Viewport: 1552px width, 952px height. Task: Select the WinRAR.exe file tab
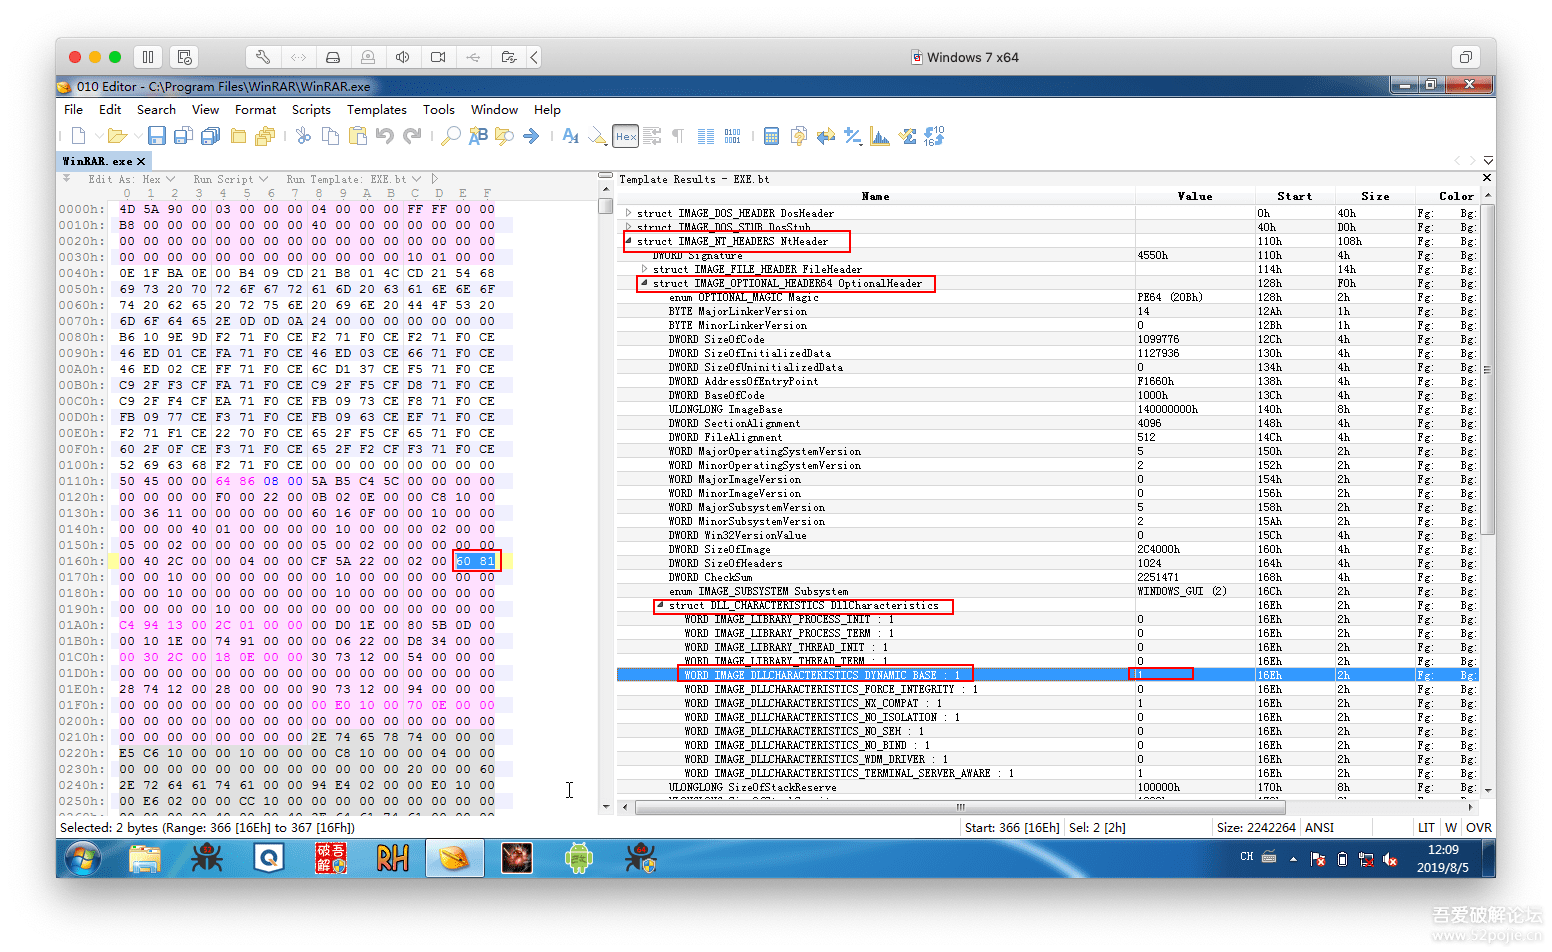(x=103, y=161)
